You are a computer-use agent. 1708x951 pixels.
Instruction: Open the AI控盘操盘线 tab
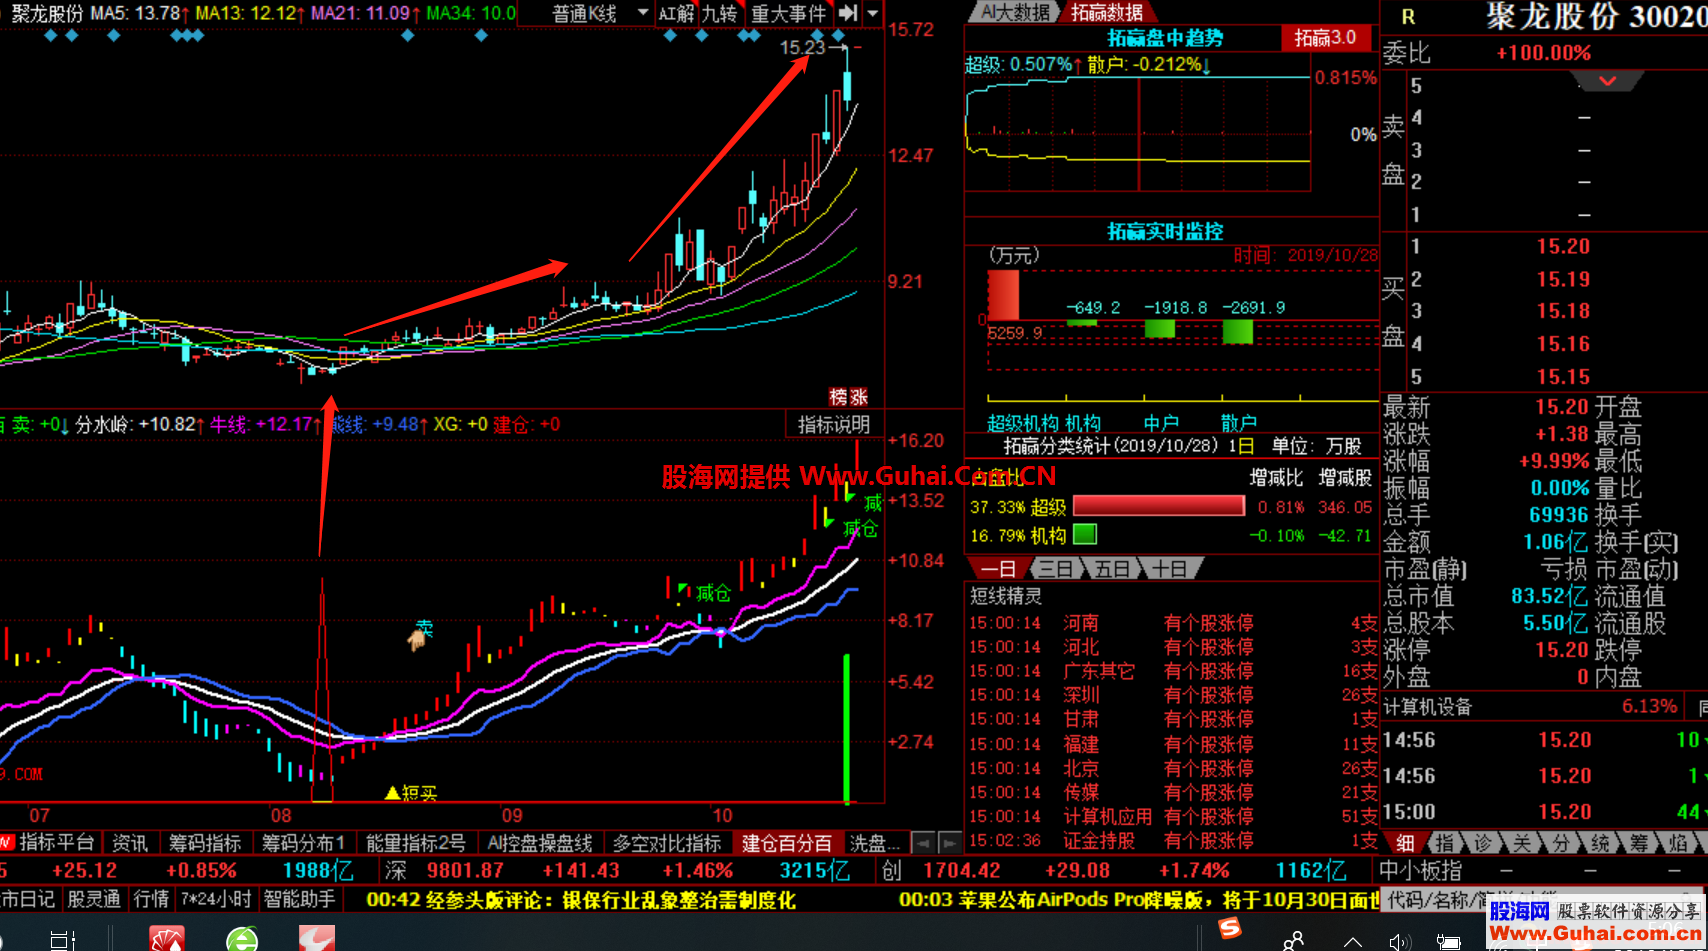[540, 843]
